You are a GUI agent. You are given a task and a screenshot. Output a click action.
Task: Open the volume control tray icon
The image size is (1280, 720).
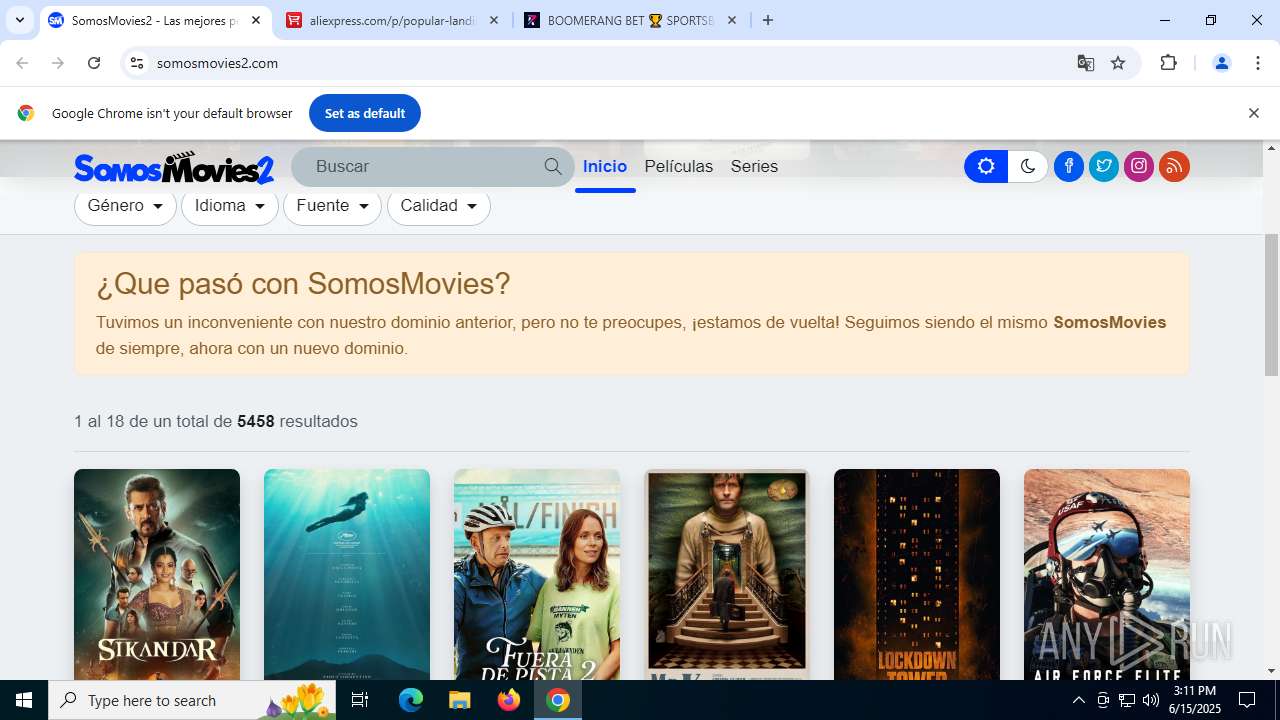1151,700
